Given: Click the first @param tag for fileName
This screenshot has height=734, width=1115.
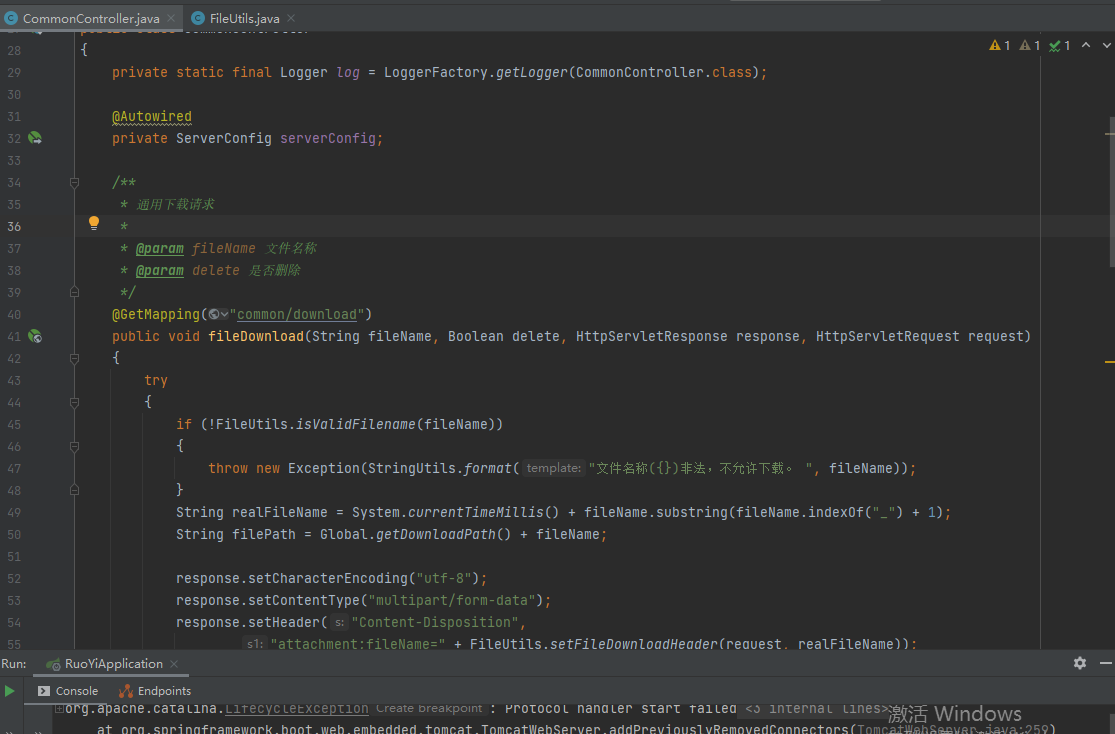Looking at the screenshot, I should (159, 248).
